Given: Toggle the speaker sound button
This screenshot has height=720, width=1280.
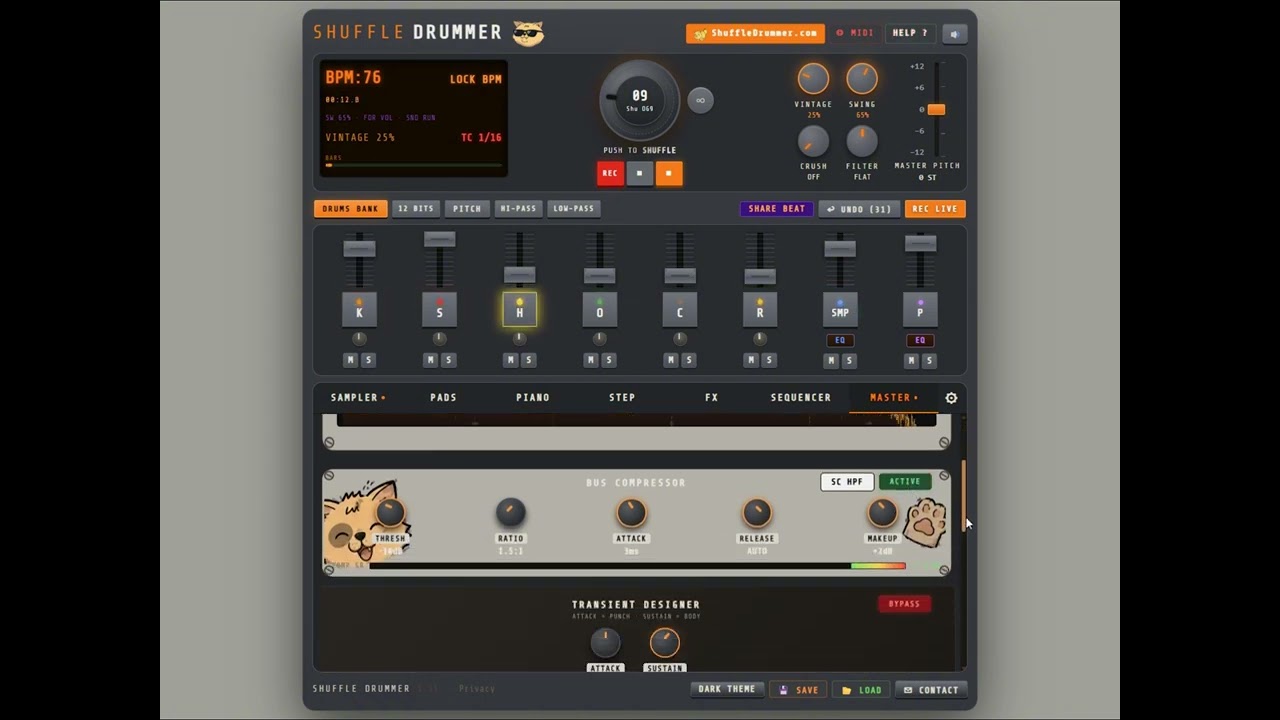Looking at the screenshot, I should point(954,33).
